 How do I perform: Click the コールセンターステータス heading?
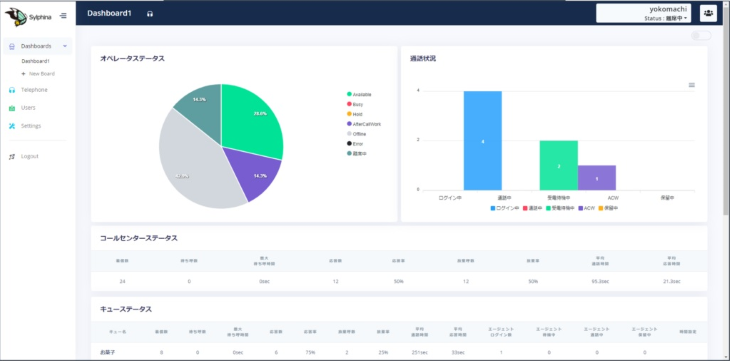click(x=139, y=238)
